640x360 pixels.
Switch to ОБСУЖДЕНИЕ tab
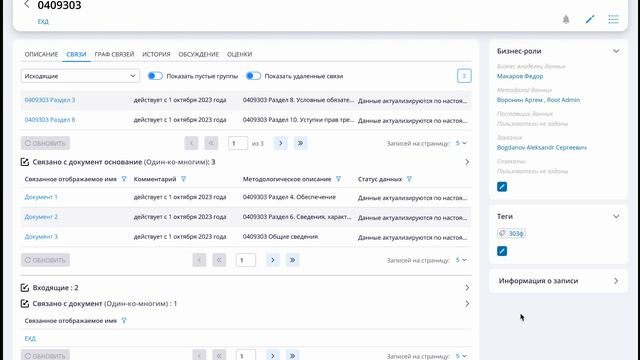tap(199, 54)
